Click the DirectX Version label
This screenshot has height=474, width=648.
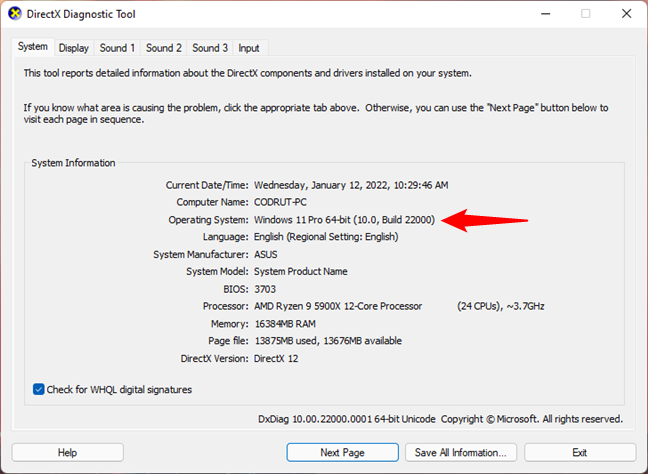pyautogui.click(x=214, y=358)
